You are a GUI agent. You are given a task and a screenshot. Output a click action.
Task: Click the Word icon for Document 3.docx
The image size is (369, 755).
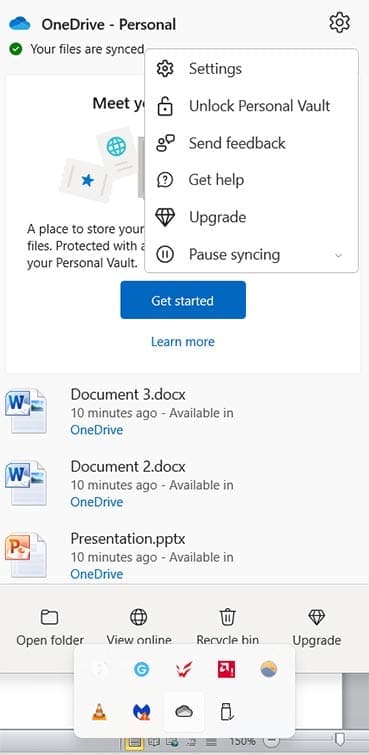26,411
